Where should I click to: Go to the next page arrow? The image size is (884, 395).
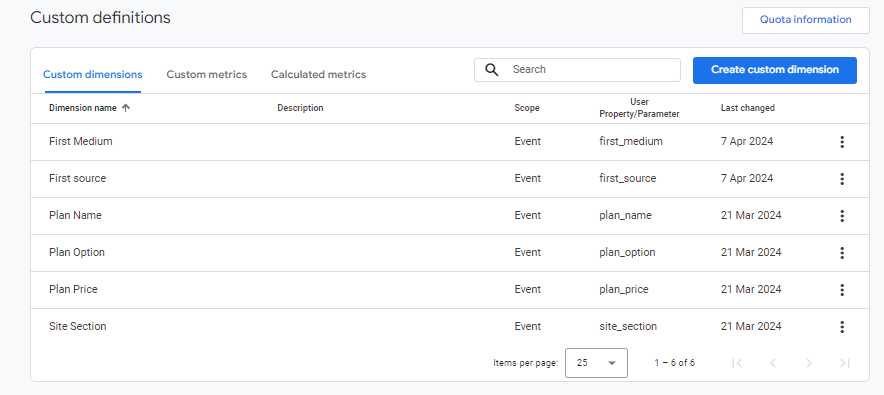click(808, 363)
